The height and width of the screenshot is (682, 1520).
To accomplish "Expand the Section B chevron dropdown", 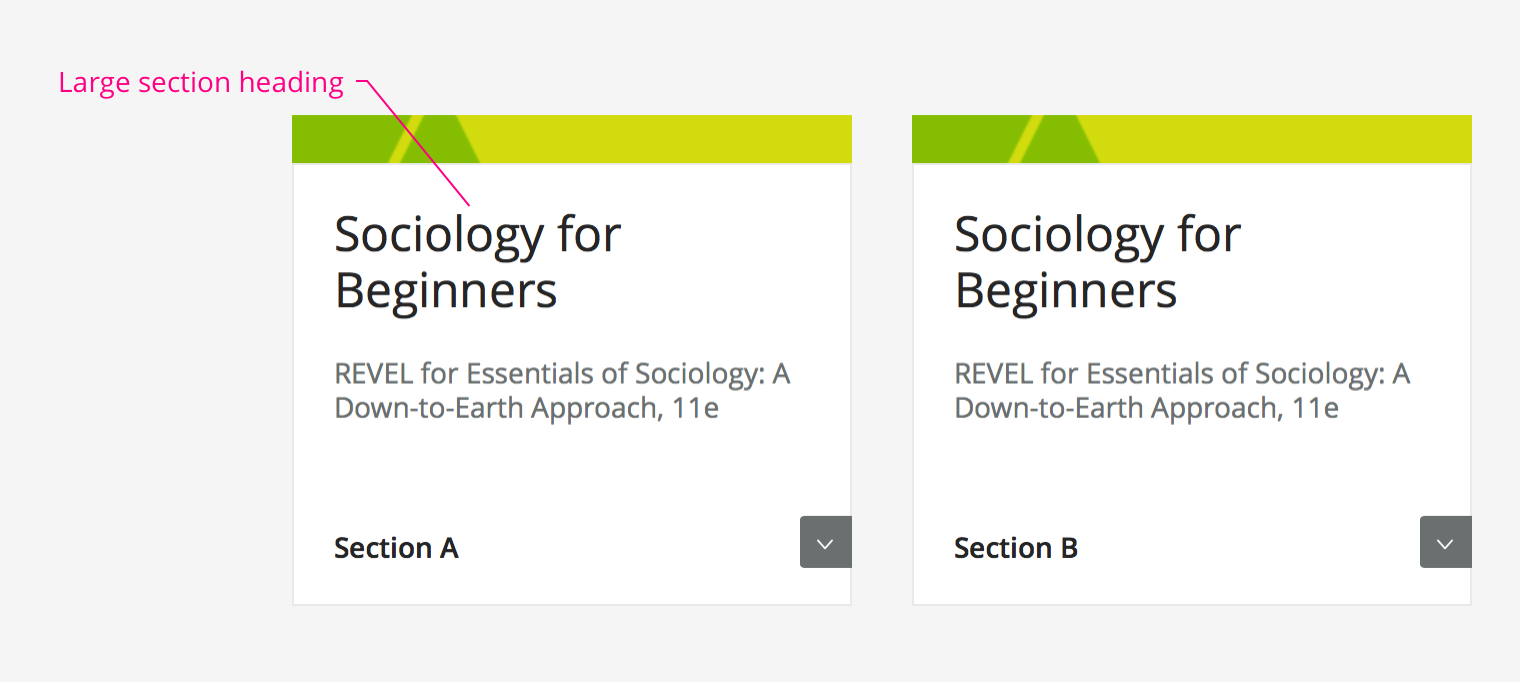I will click(1446, 542).
